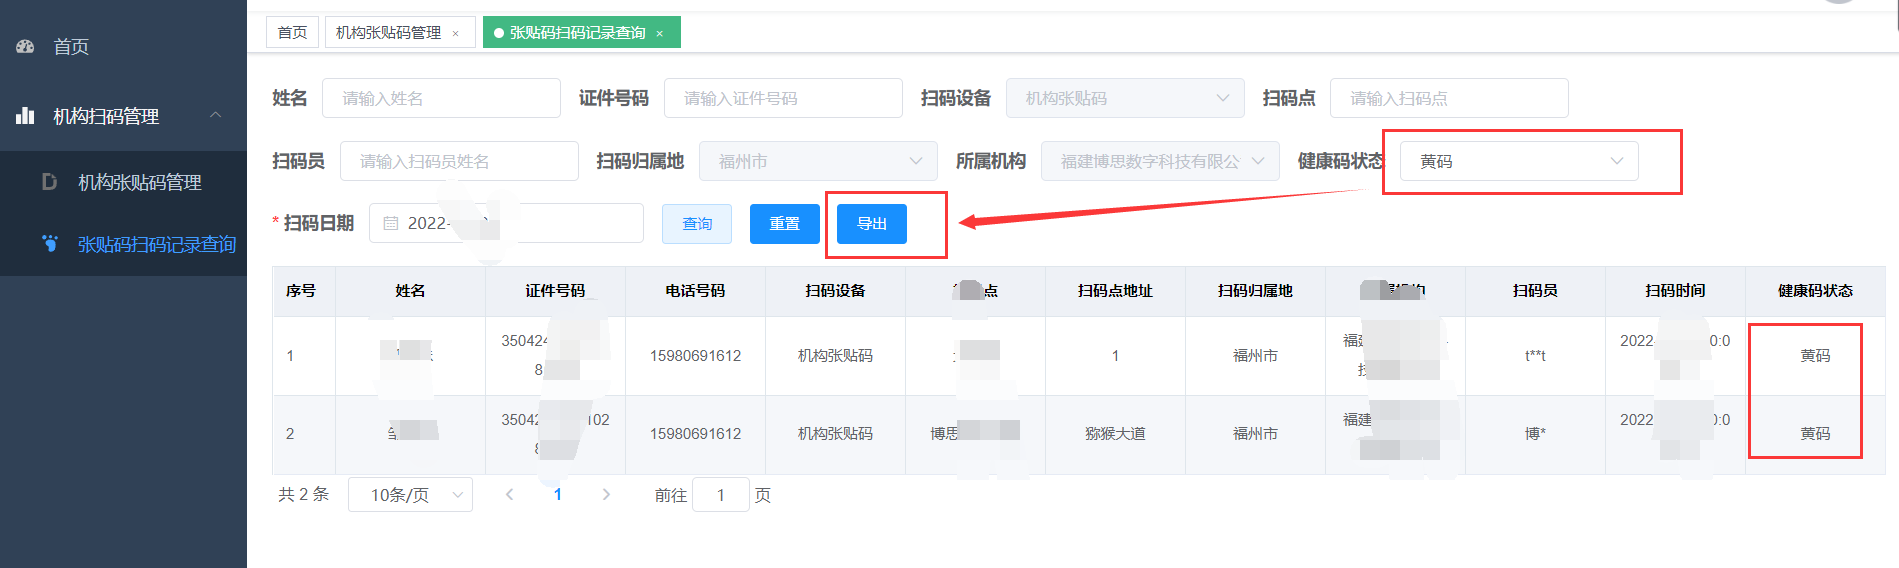This screenshot has height=568, width=1899.
Task: Click the footprint icon beside 张贴码扫码记录查询
Action: (50, 244)
